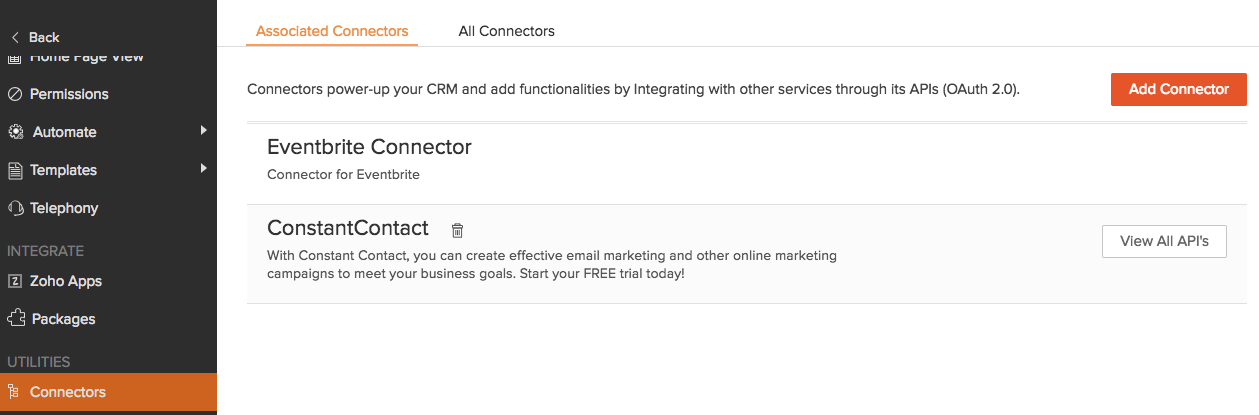This screenshot has height=415, width=1259.
Task: Click the Automate gear icon
Action: [x=15, y=132]
